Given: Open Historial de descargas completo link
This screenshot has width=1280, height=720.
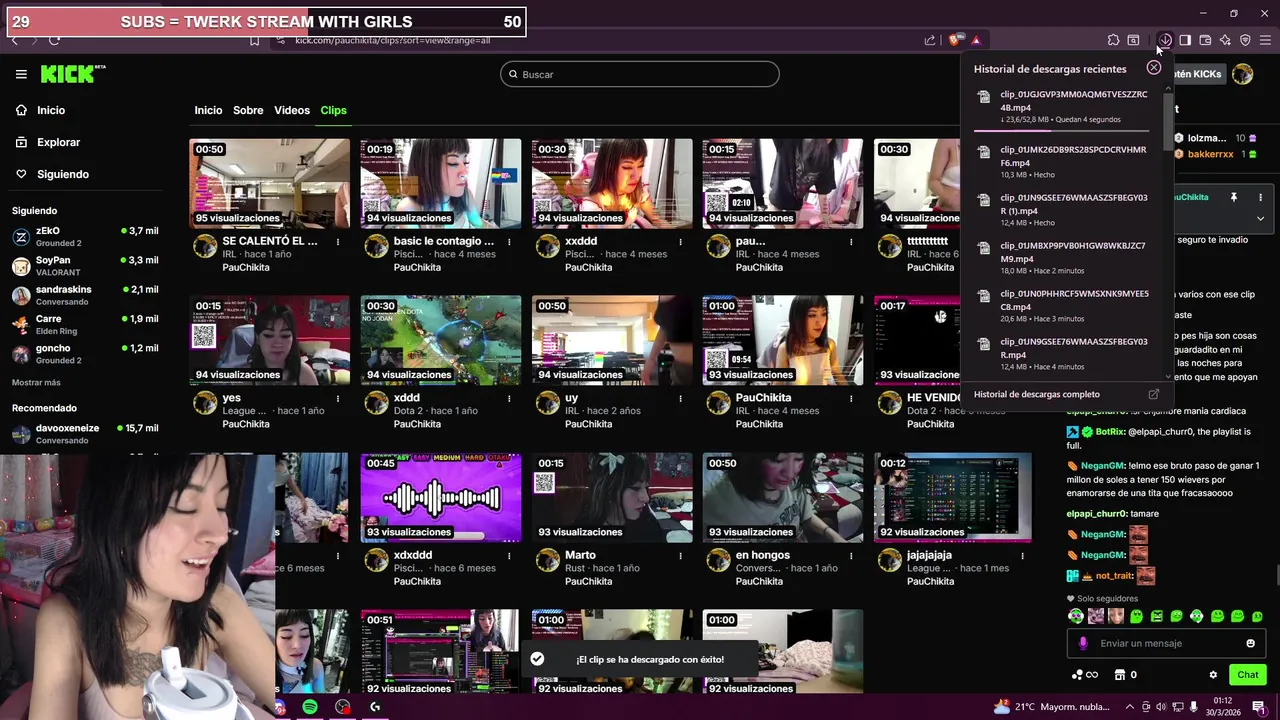Looking at the screenshot, I should [1036, 394].
